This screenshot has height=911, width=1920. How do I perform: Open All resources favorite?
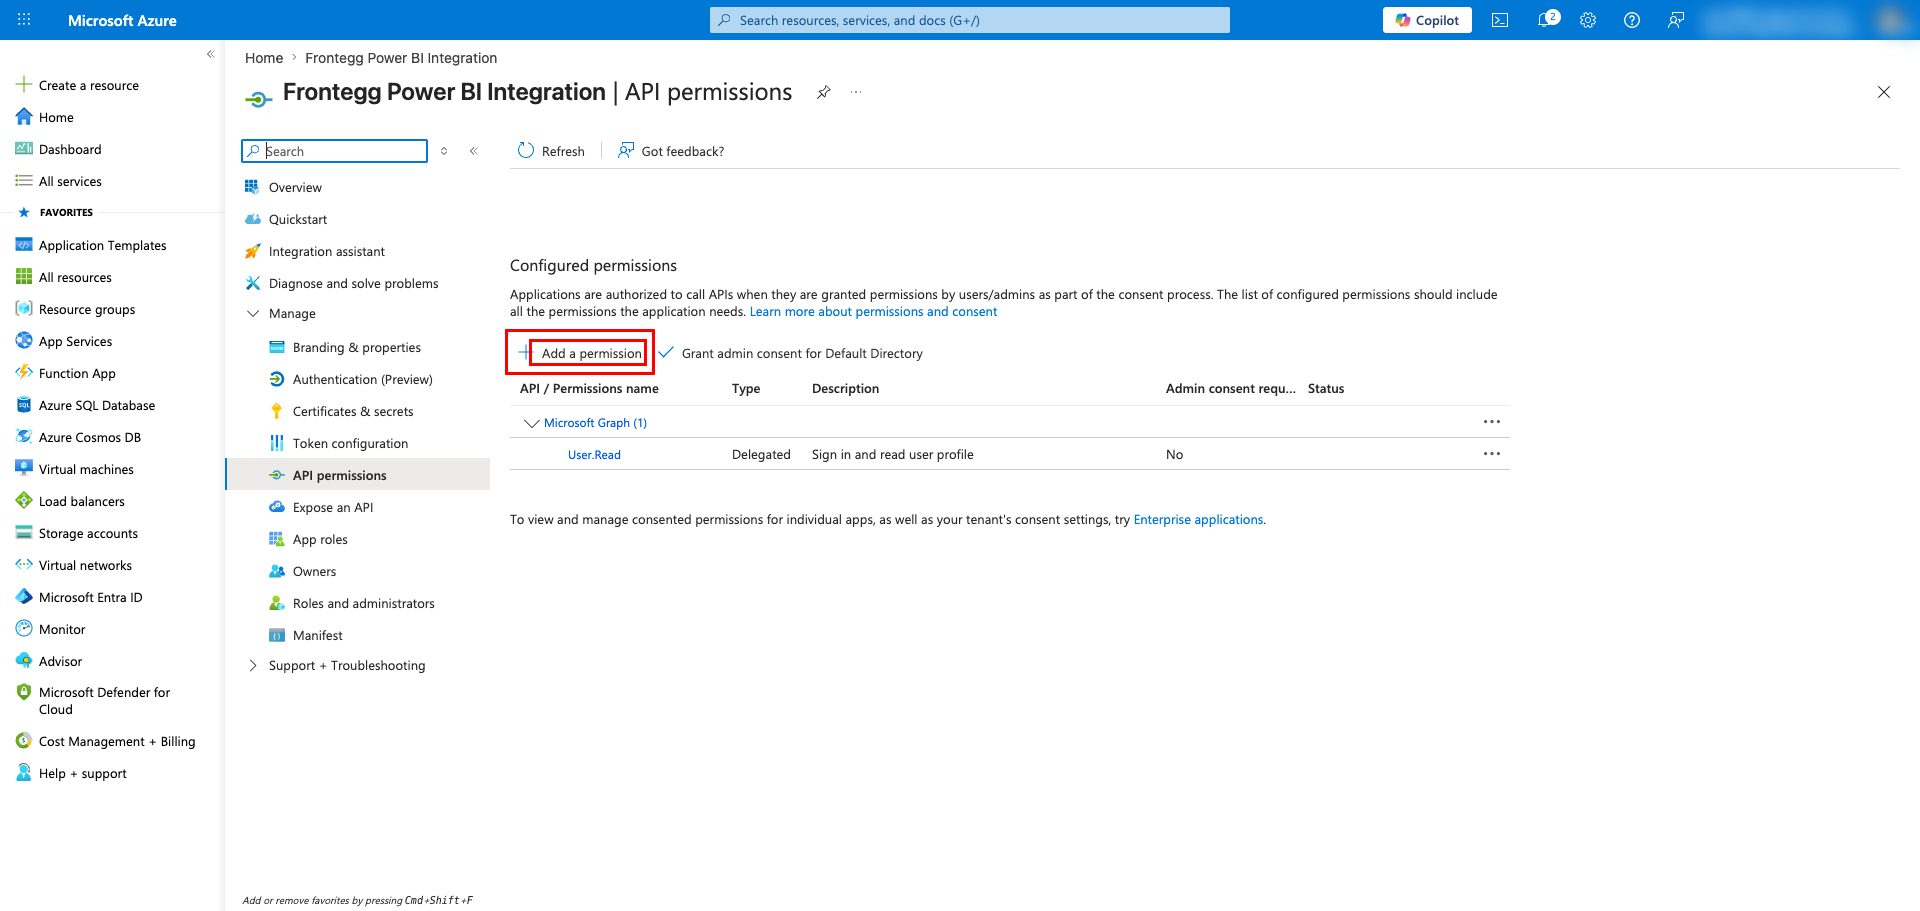point(75,277)
